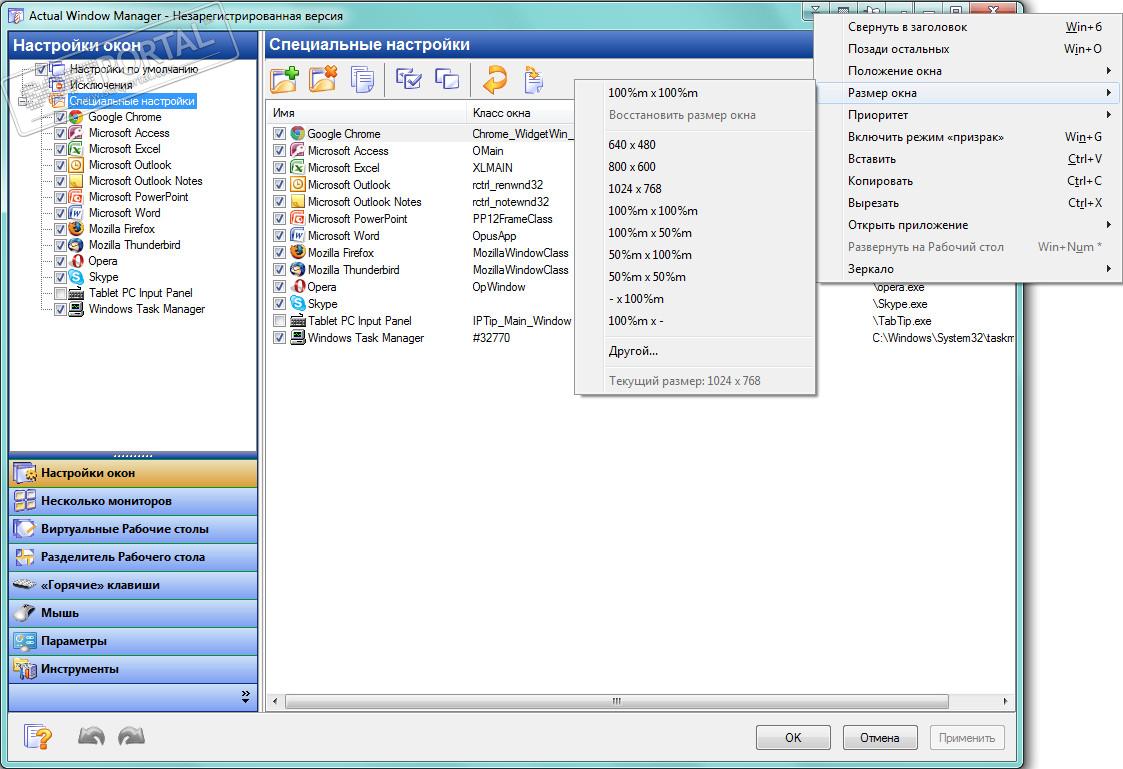Open Разделитель Рабочего стола section
This screenshot has height=769, width=1123.
click(x=133, y=557)
